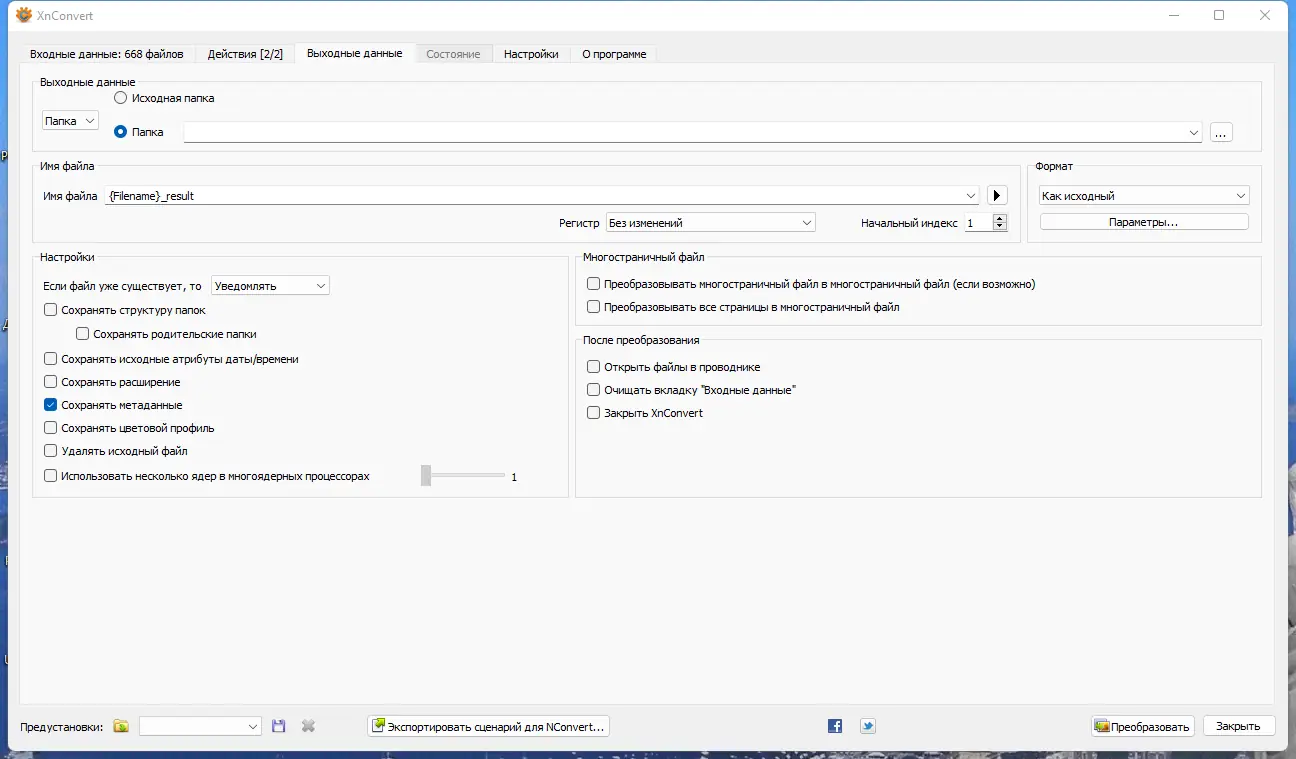Uncheck Сохранять метаданные checkbox
Viewport: 1296px width, 759px height.
pos(51,405)
